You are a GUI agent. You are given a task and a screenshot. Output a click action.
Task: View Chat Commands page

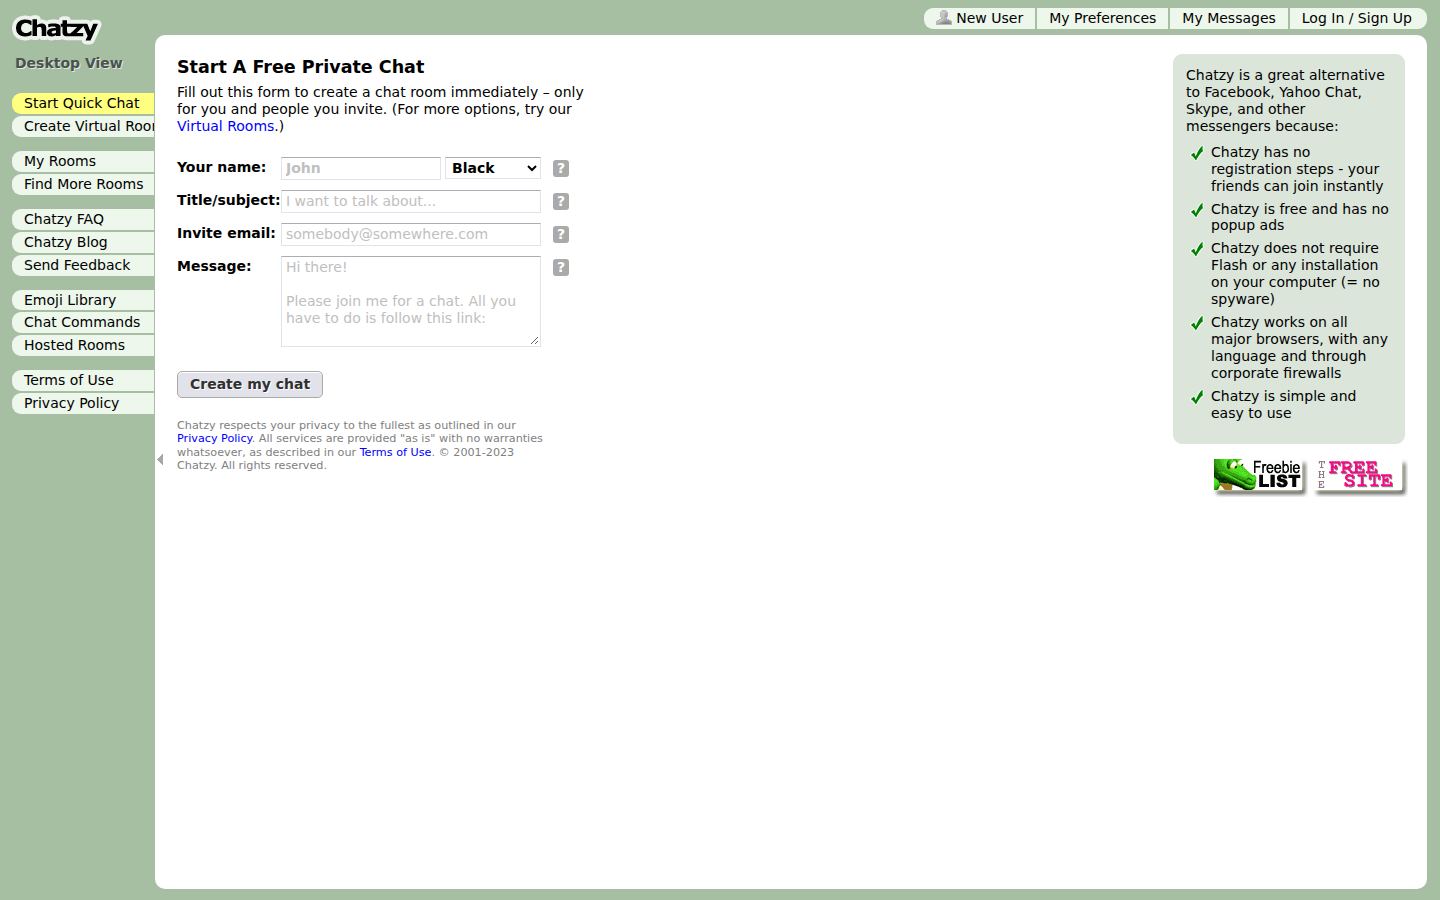coord(83,322)
